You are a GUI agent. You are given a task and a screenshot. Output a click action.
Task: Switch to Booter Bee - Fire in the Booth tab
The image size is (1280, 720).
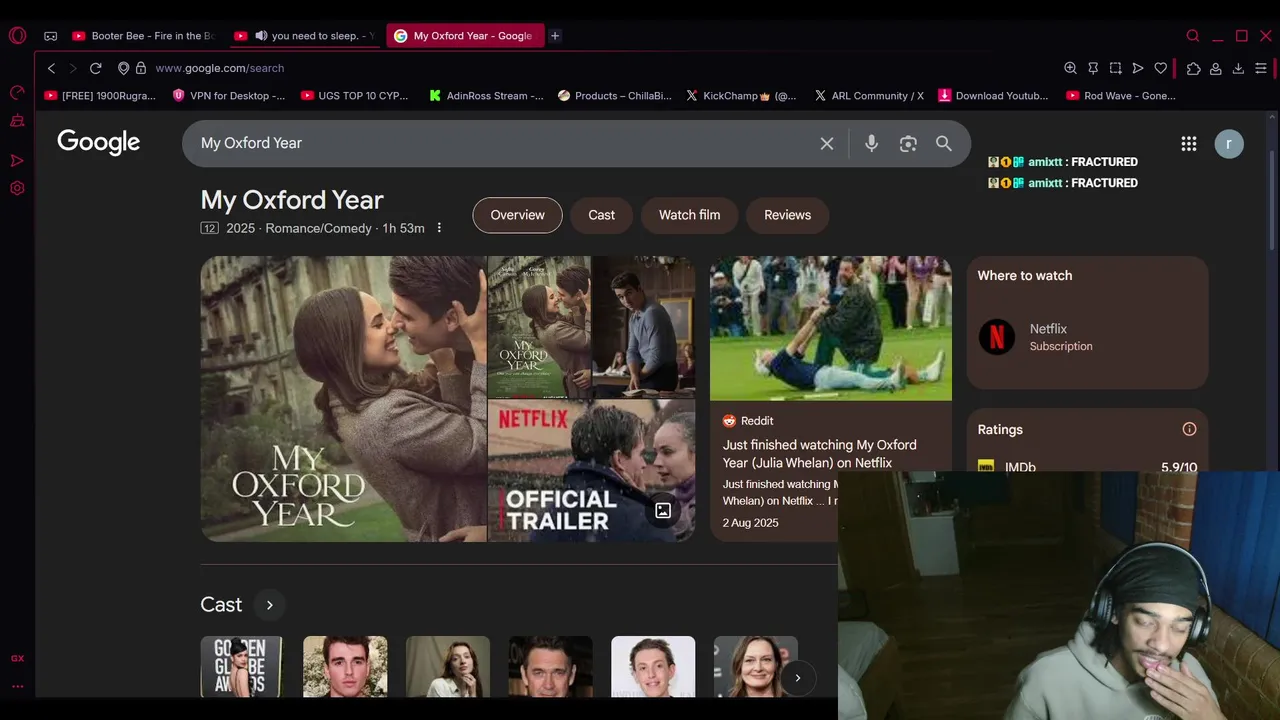144,36
